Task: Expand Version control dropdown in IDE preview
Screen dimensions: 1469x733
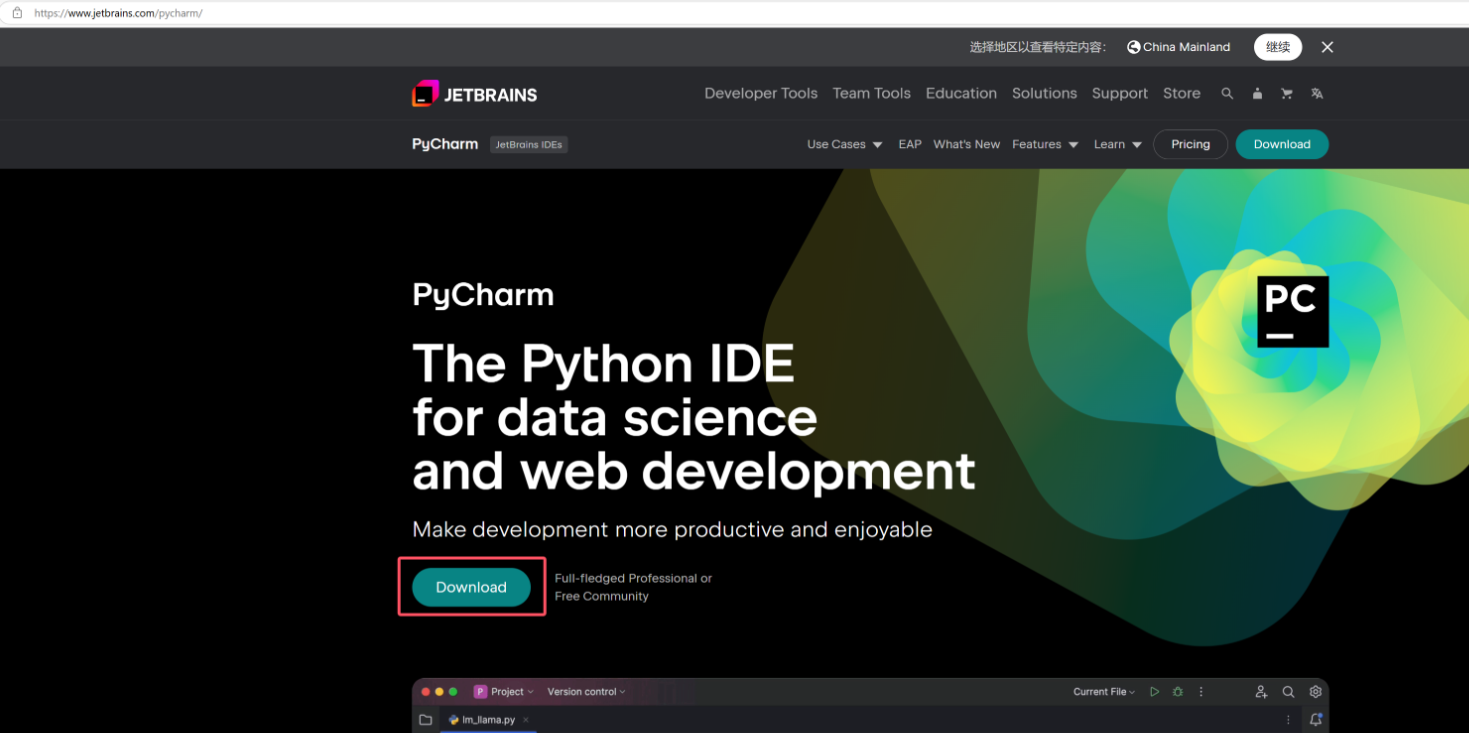Action: pos(586,692)
